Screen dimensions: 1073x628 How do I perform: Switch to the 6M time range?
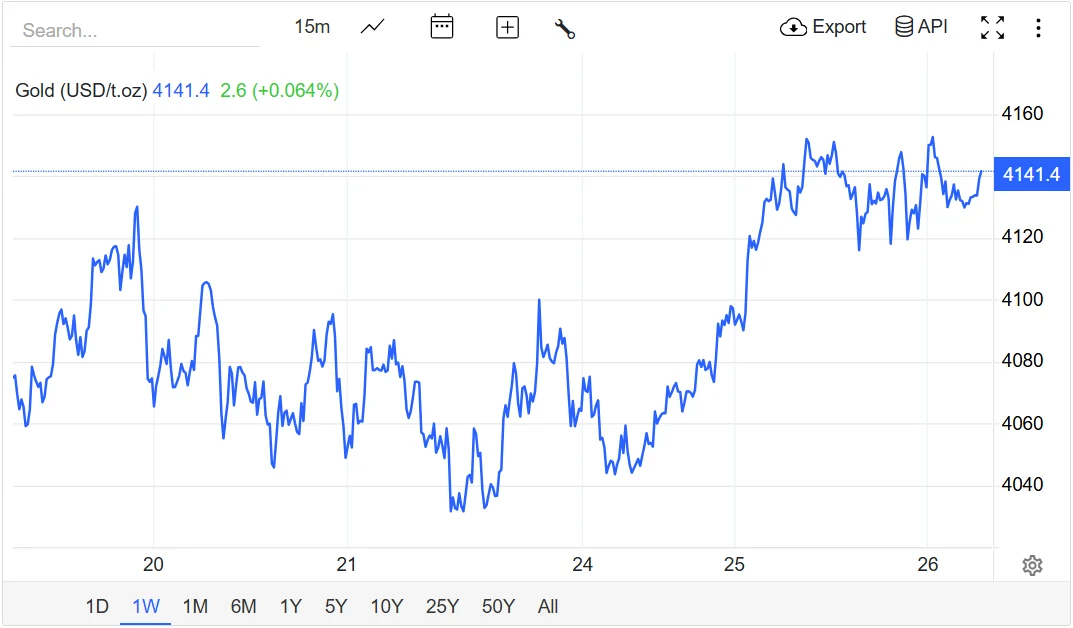pos(243,607)
